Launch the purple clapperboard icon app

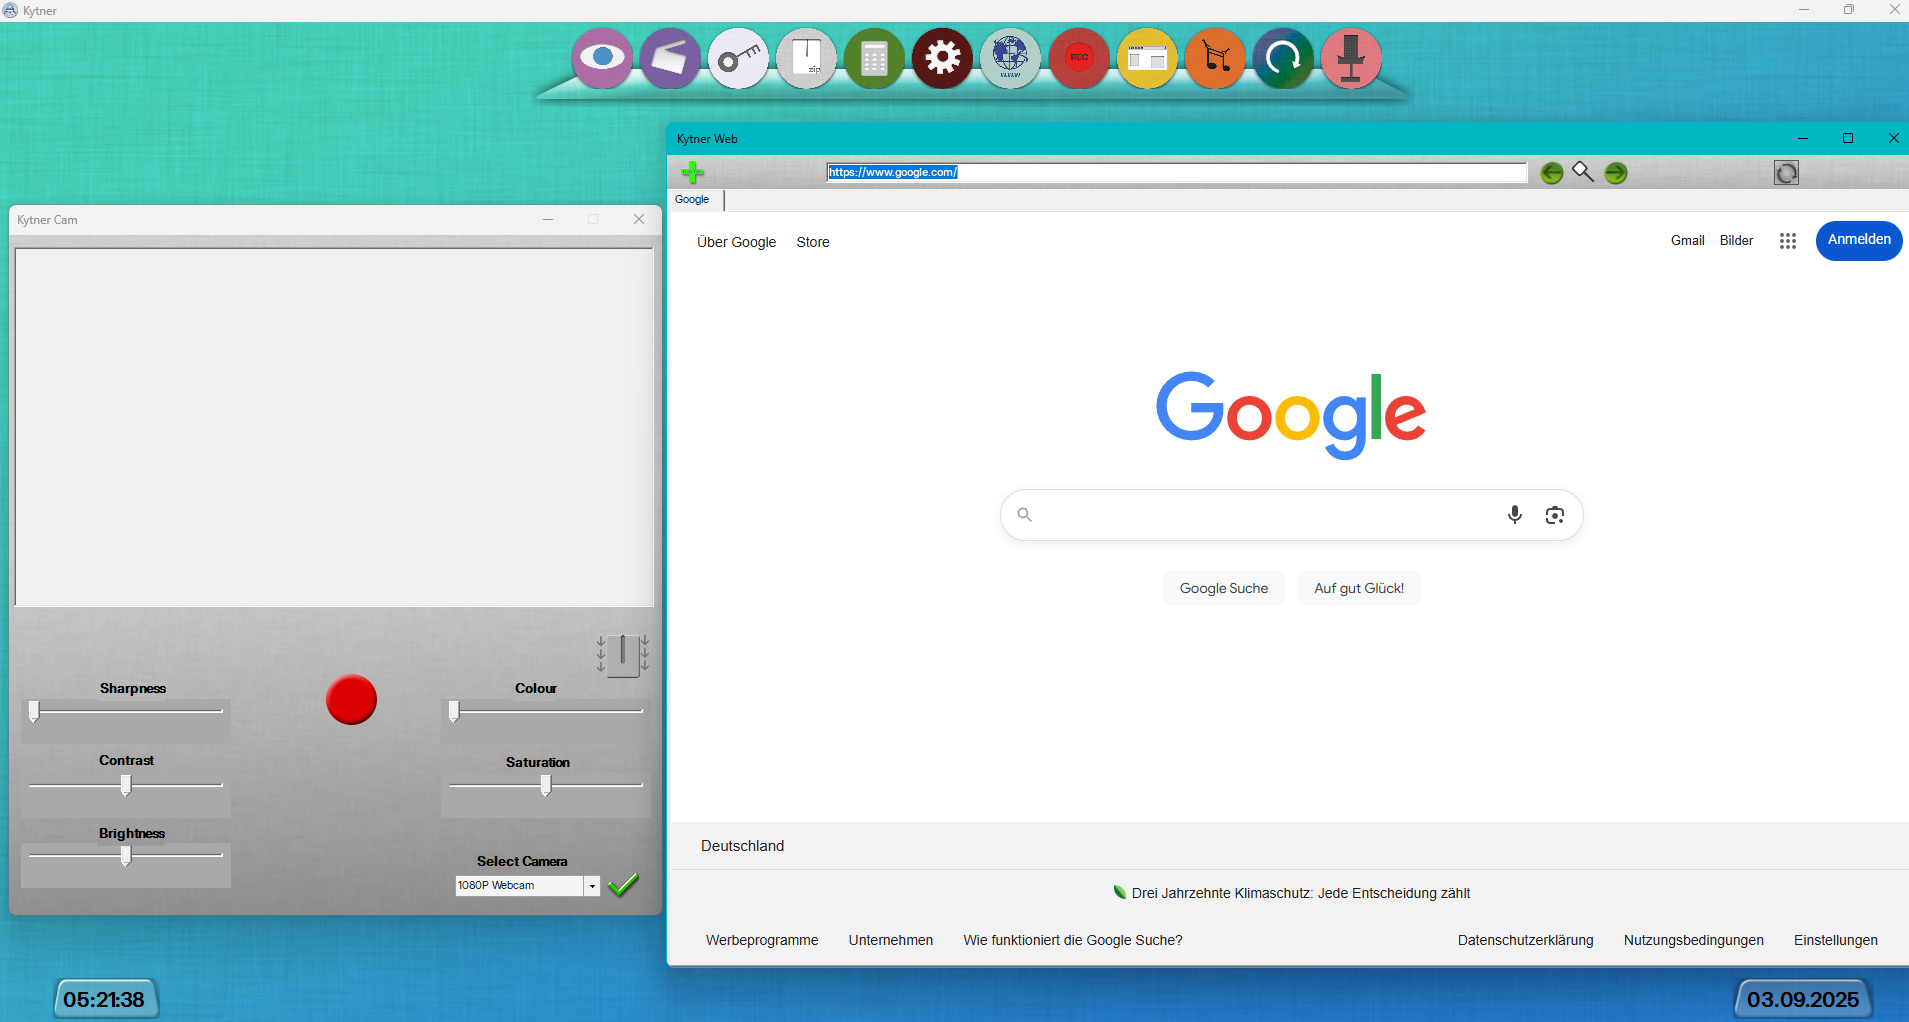point(670,58)
